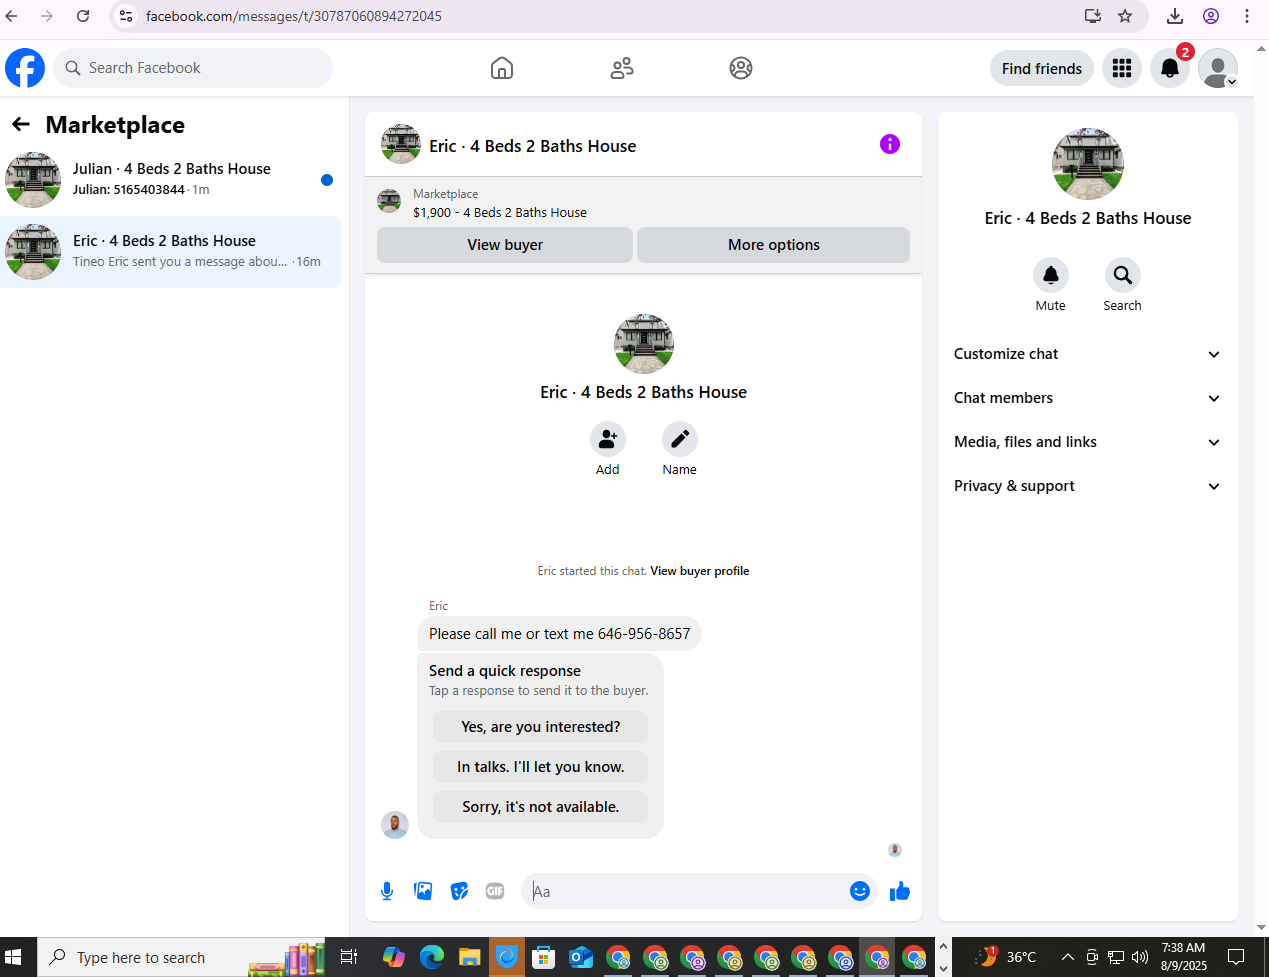Click the Windows Start button
The image size is (1269, 977).
[x=13, y=957]
